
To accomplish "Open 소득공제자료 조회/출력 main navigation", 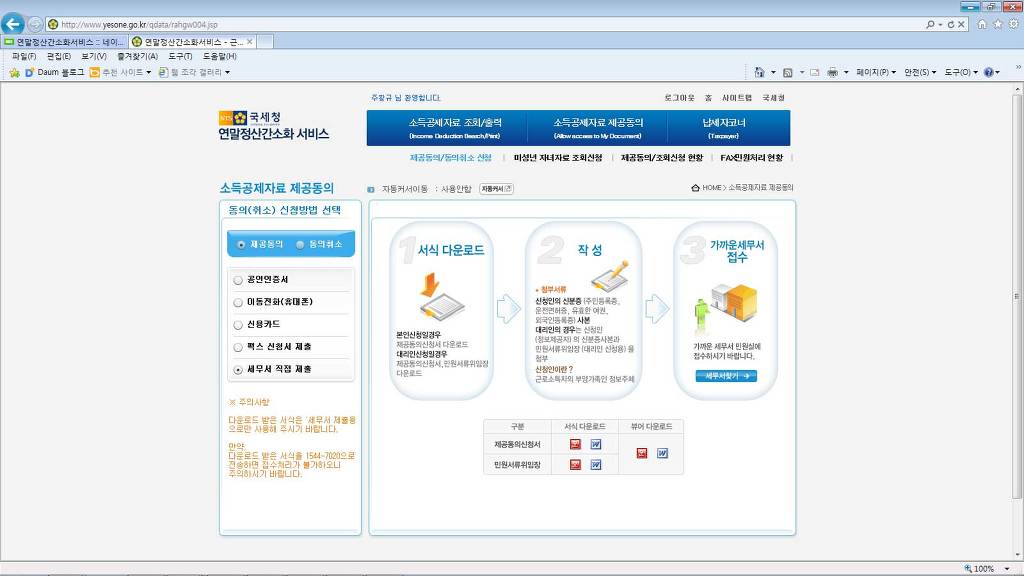I will (x=455, y=128).
